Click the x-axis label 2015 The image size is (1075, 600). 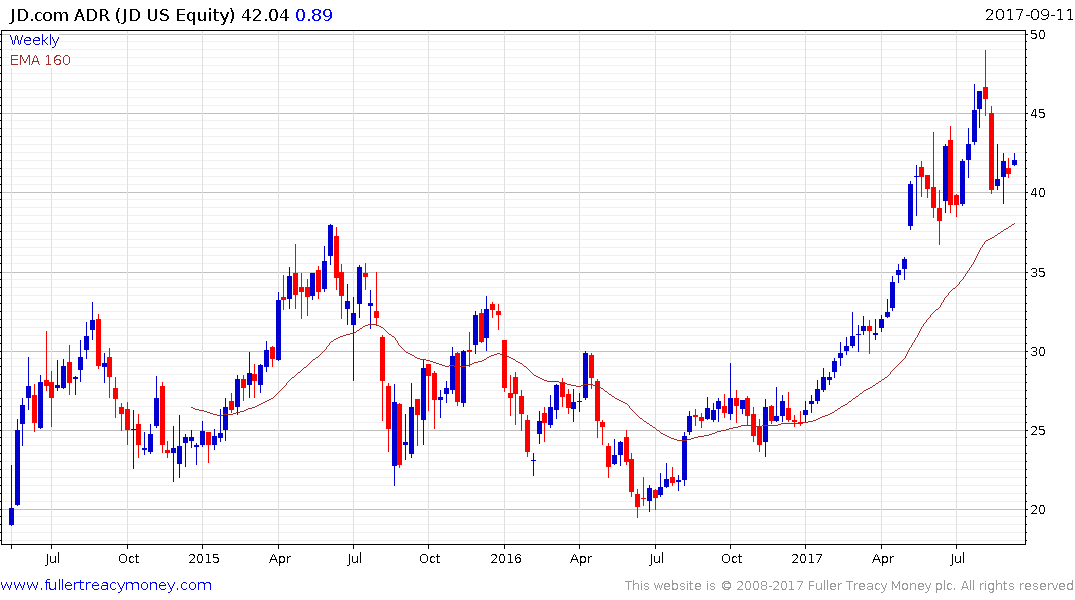pyautogui.click(x=204, y=558)
